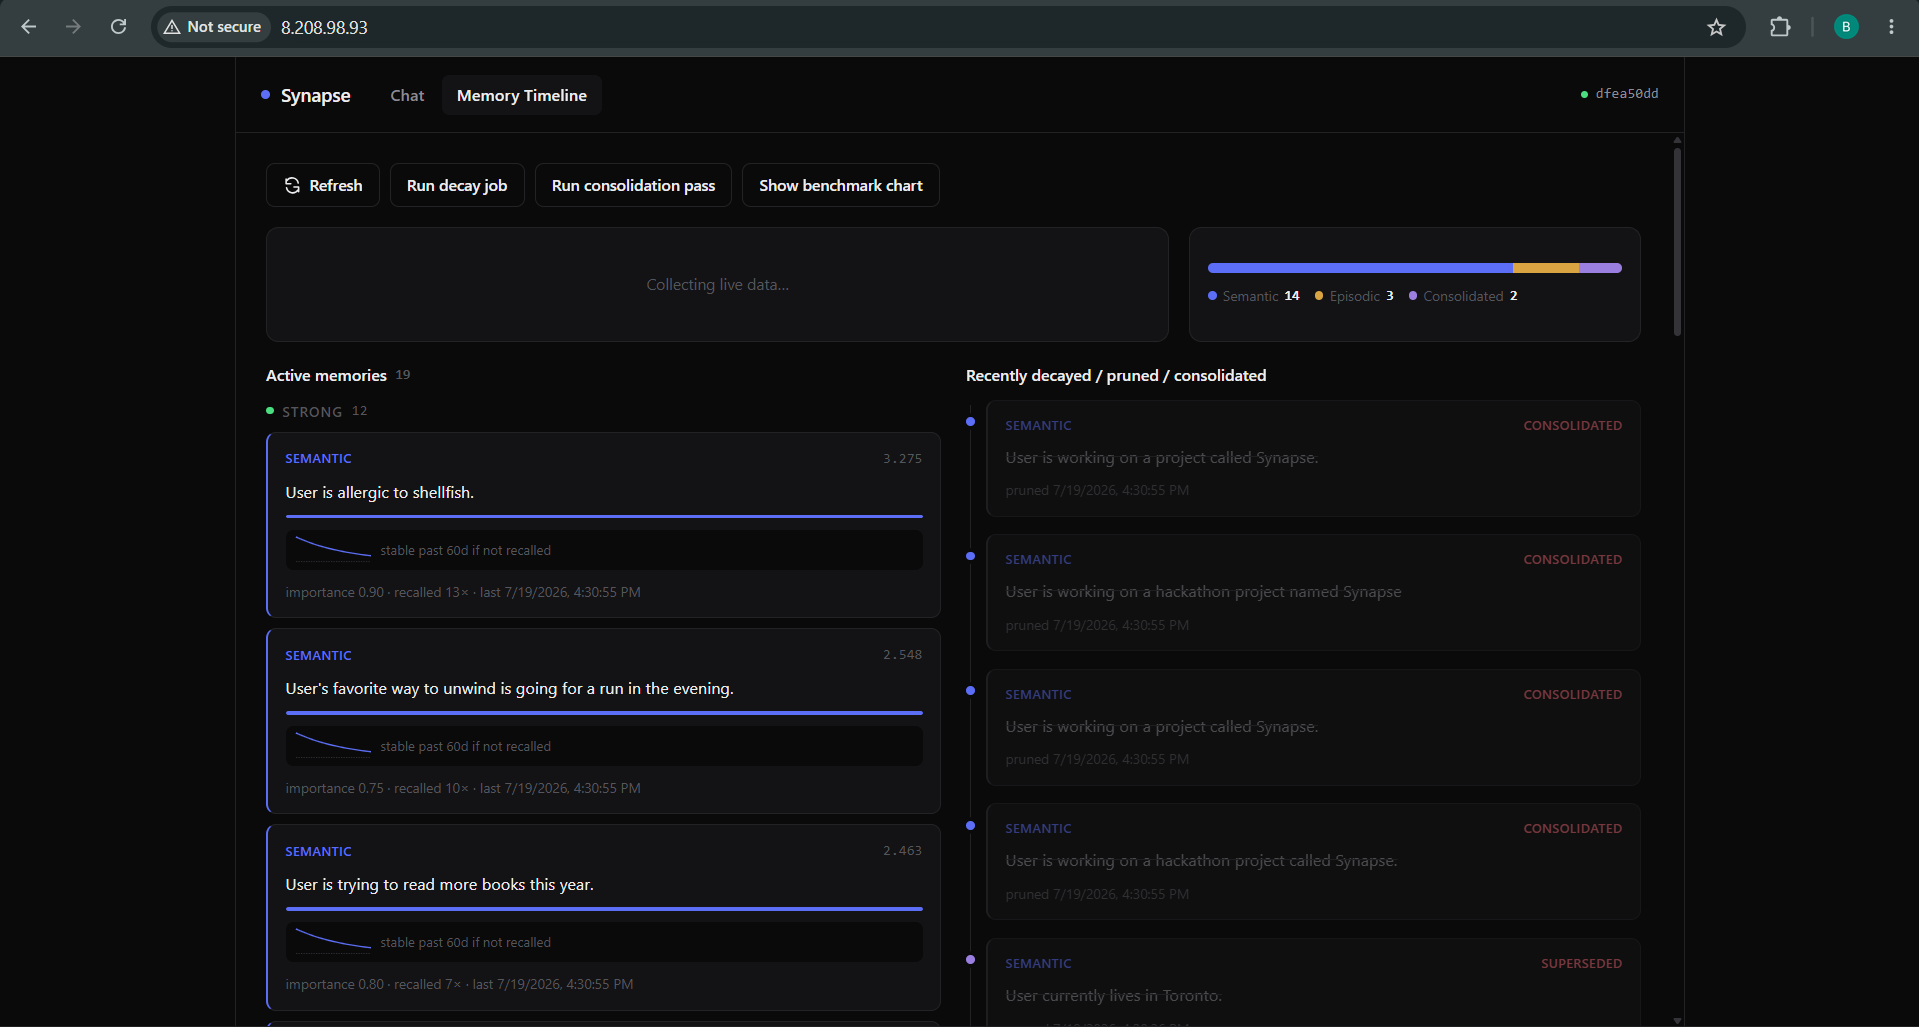Click the Synapse logo
Screen dimensions: 1919x1027
pos(306,95)
